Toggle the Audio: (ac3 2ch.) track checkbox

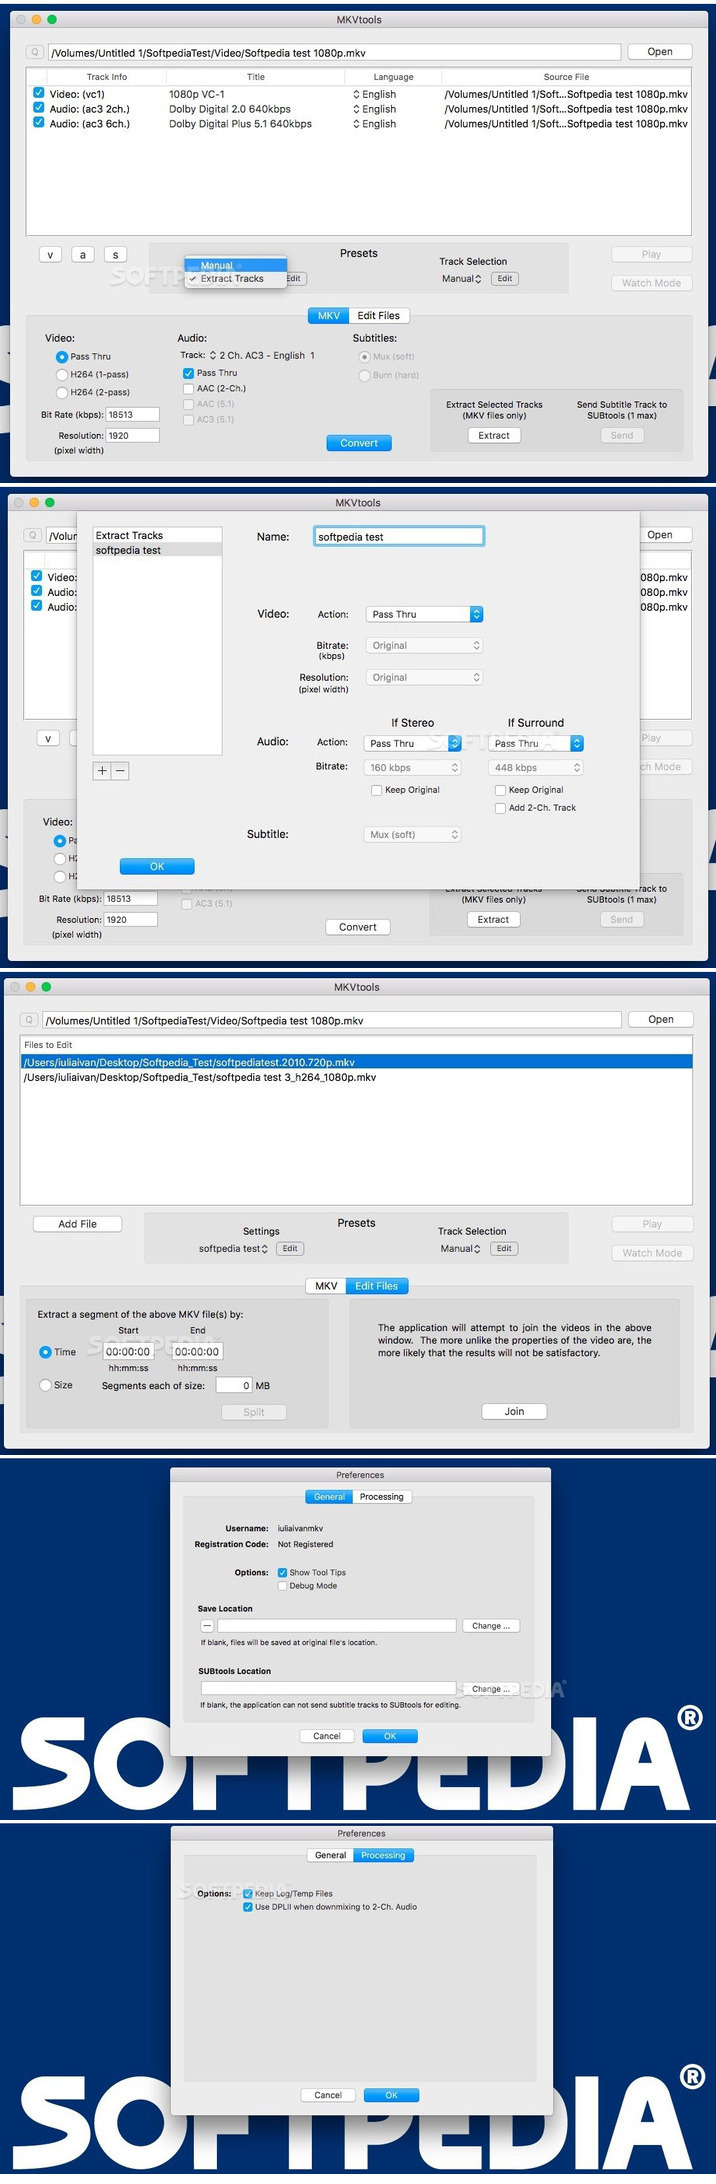pos(39,109)
